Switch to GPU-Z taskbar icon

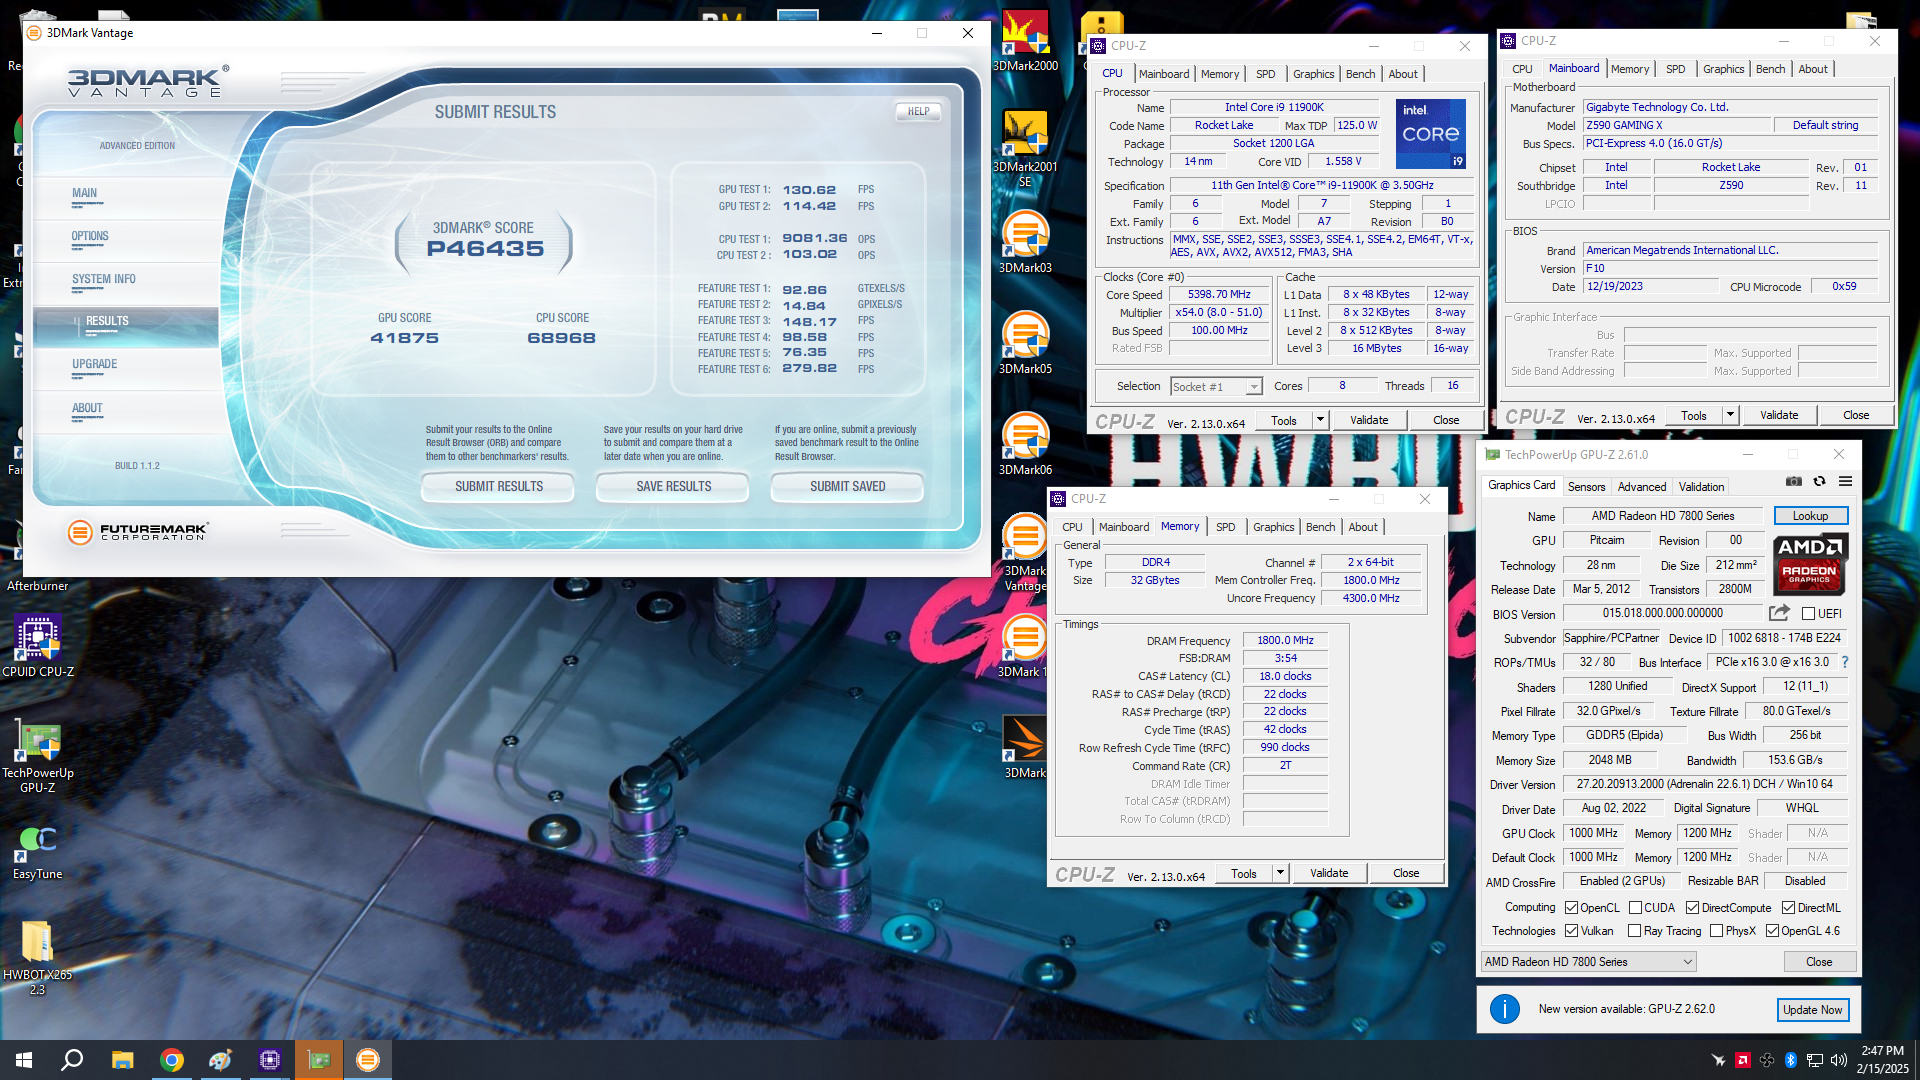(319, 1060)
